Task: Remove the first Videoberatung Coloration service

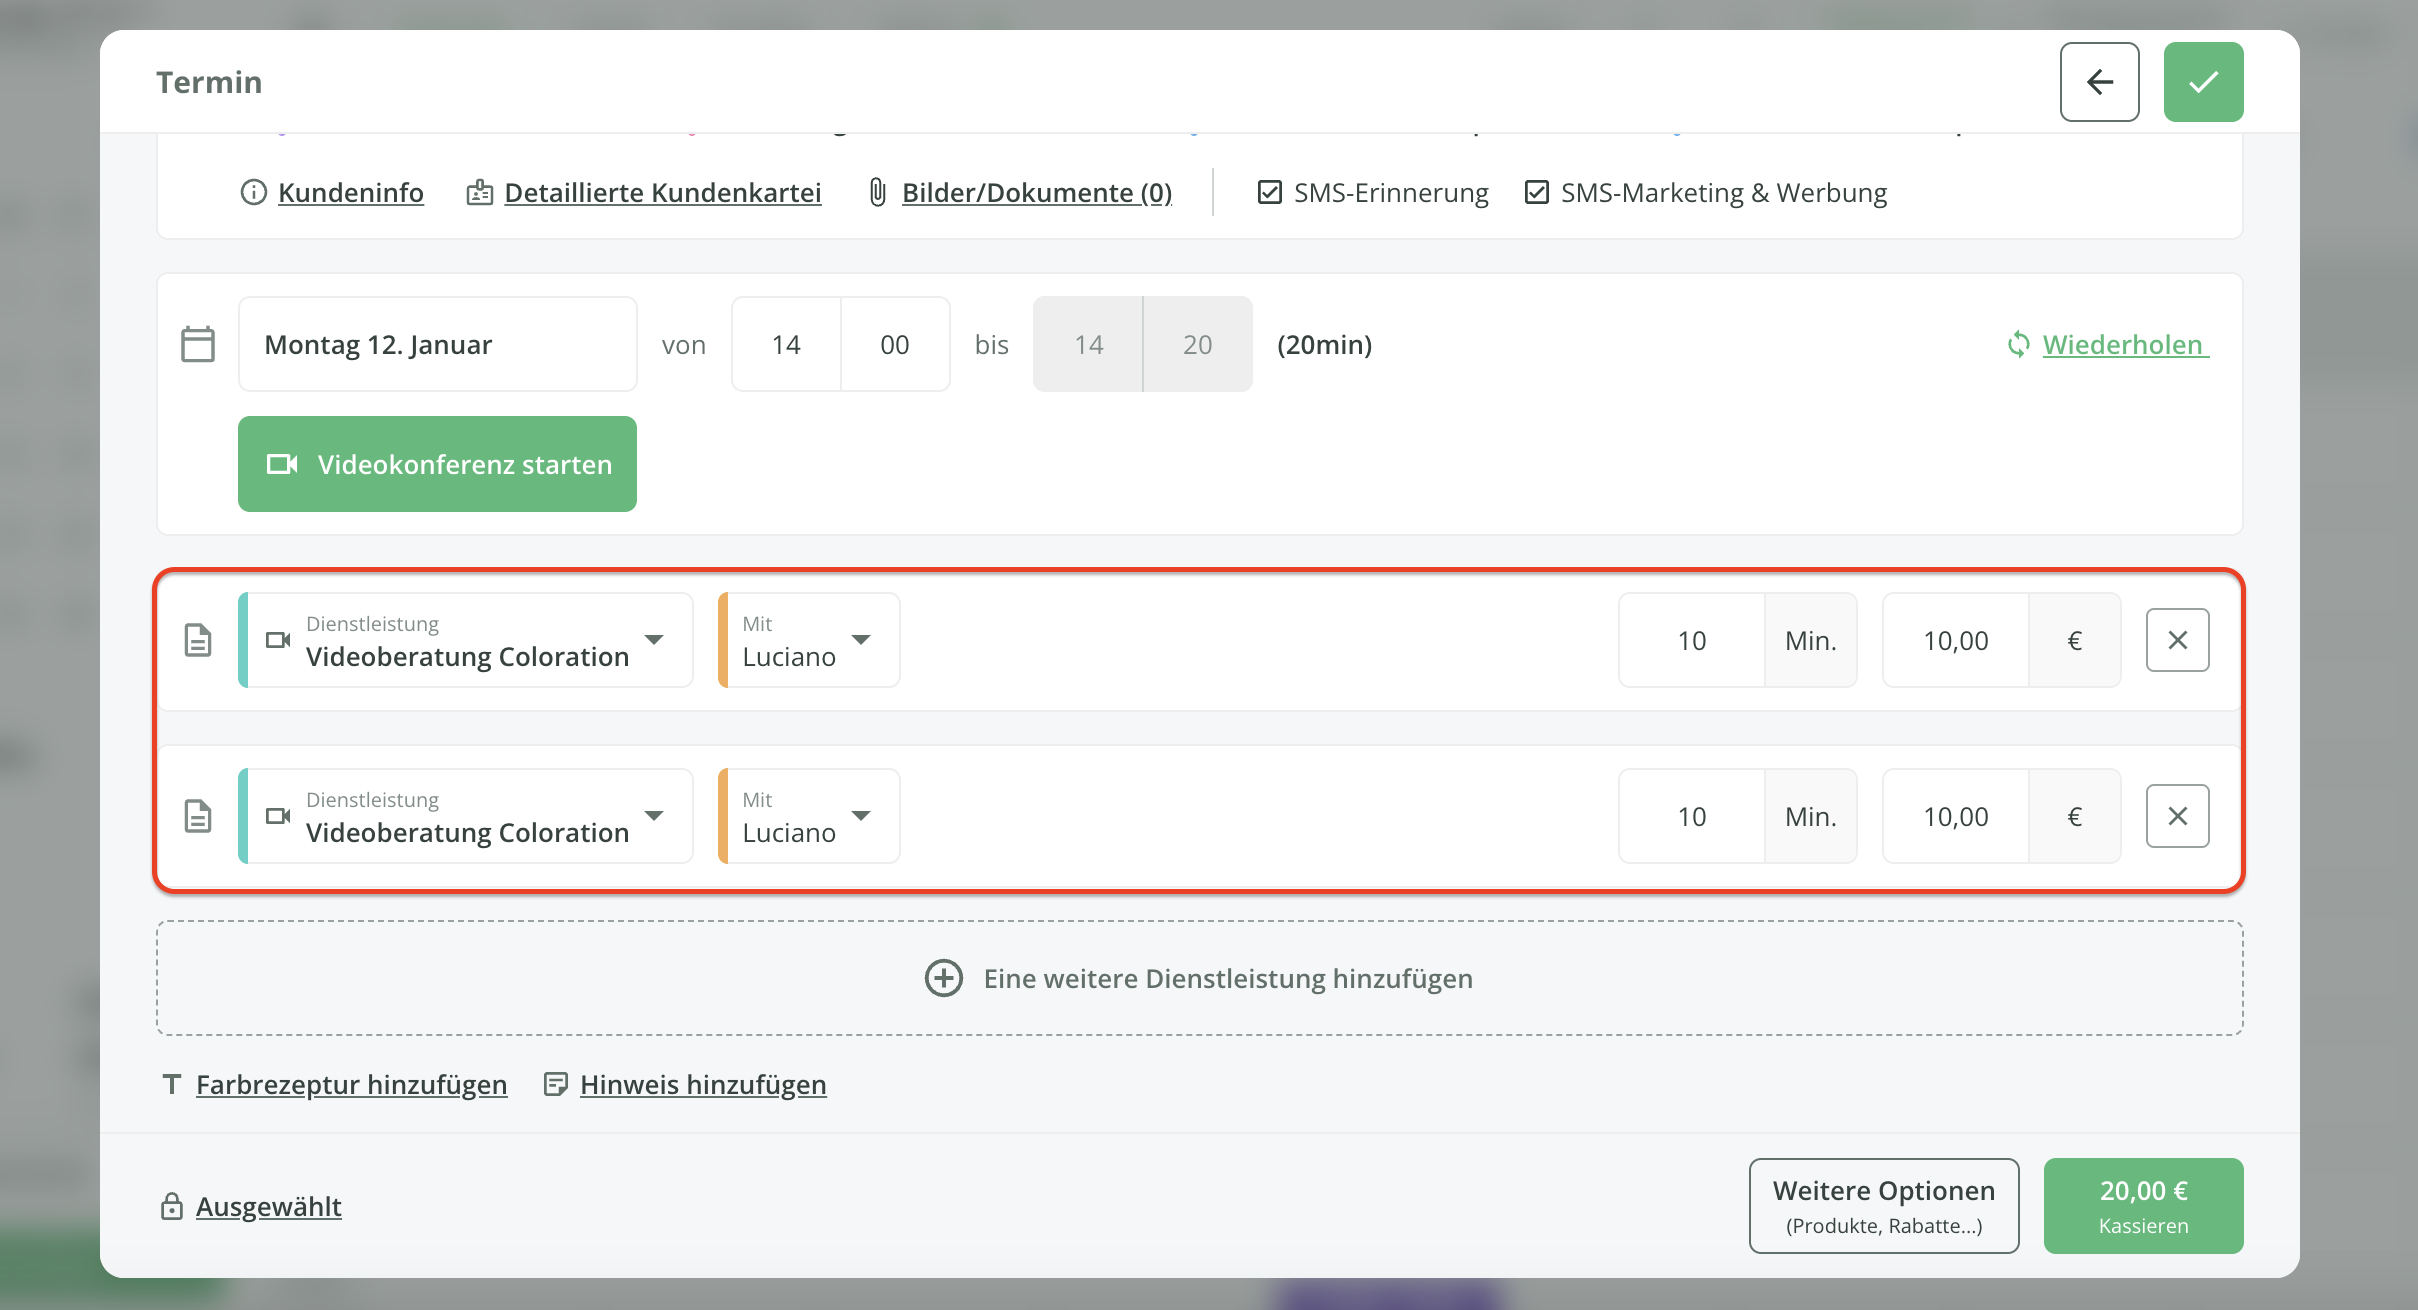Action: pos(2177,640)
